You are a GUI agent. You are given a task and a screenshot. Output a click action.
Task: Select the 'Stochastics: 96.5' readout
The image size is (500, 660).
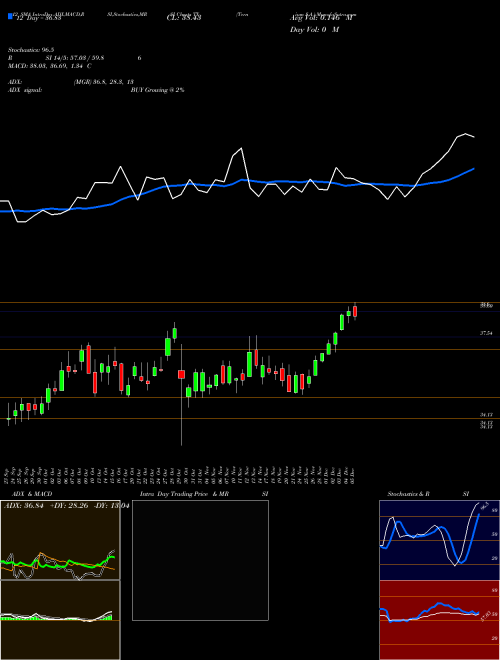pos(31,50)
